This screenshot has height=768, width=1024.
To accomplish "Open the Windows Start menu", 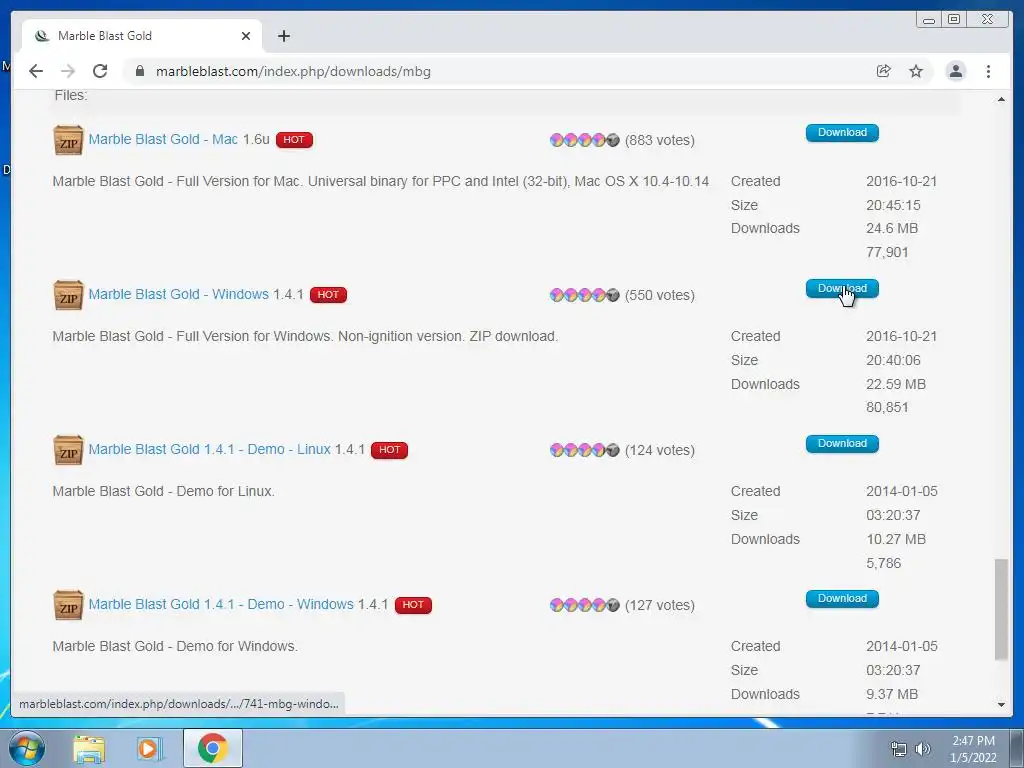I will (x=27, y=748).
